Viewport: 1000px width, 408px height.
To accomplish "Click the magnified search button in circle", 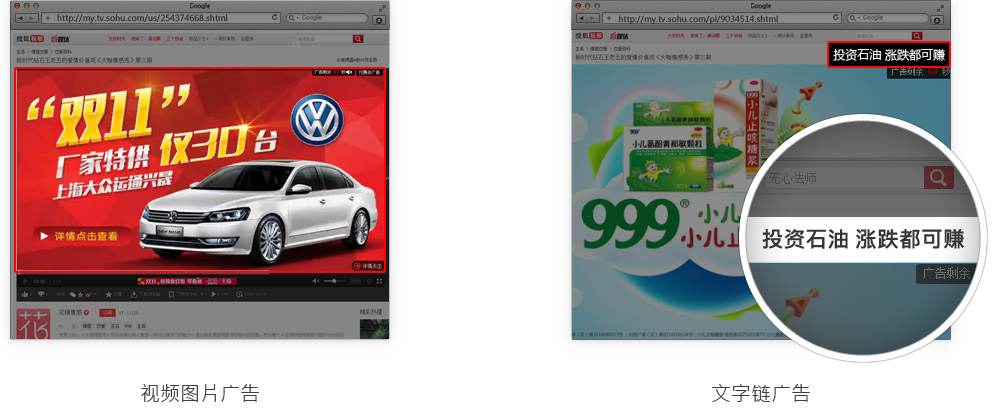I will pos(938,178).
